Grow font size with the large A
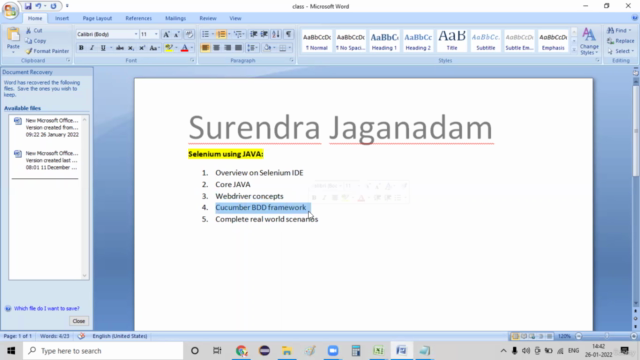 pos(166,34)
